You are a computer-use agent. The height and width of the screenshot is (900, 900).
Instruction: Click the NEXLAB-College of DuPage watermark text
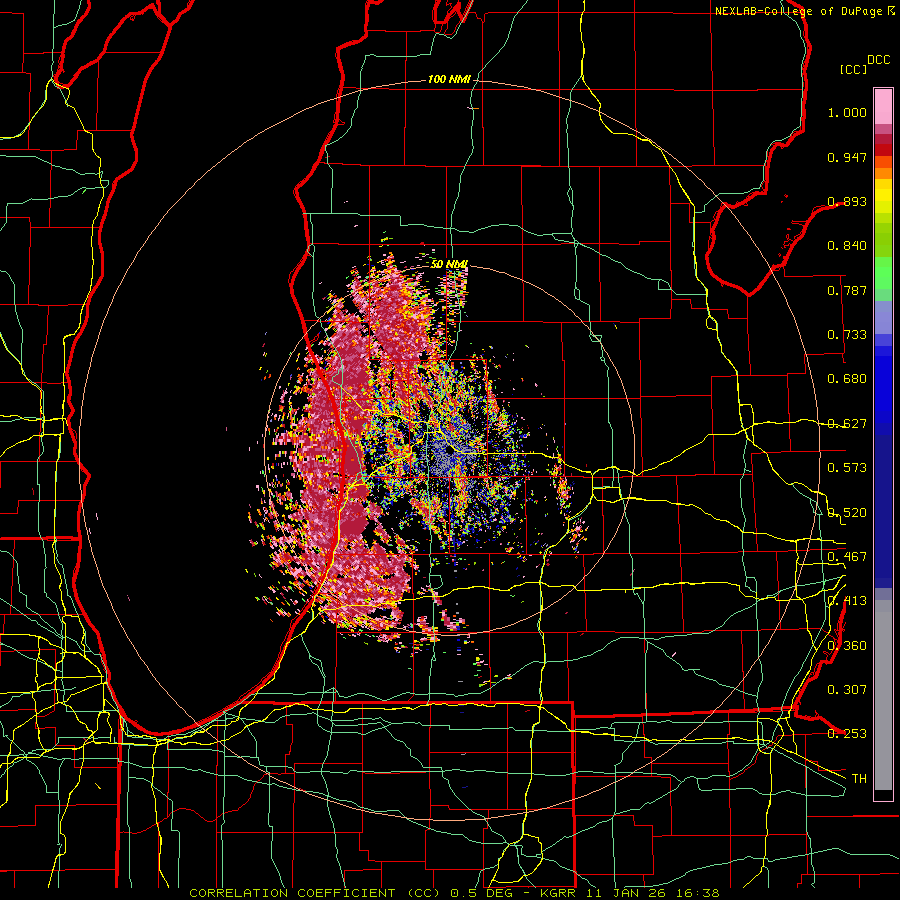coord(801,11)
